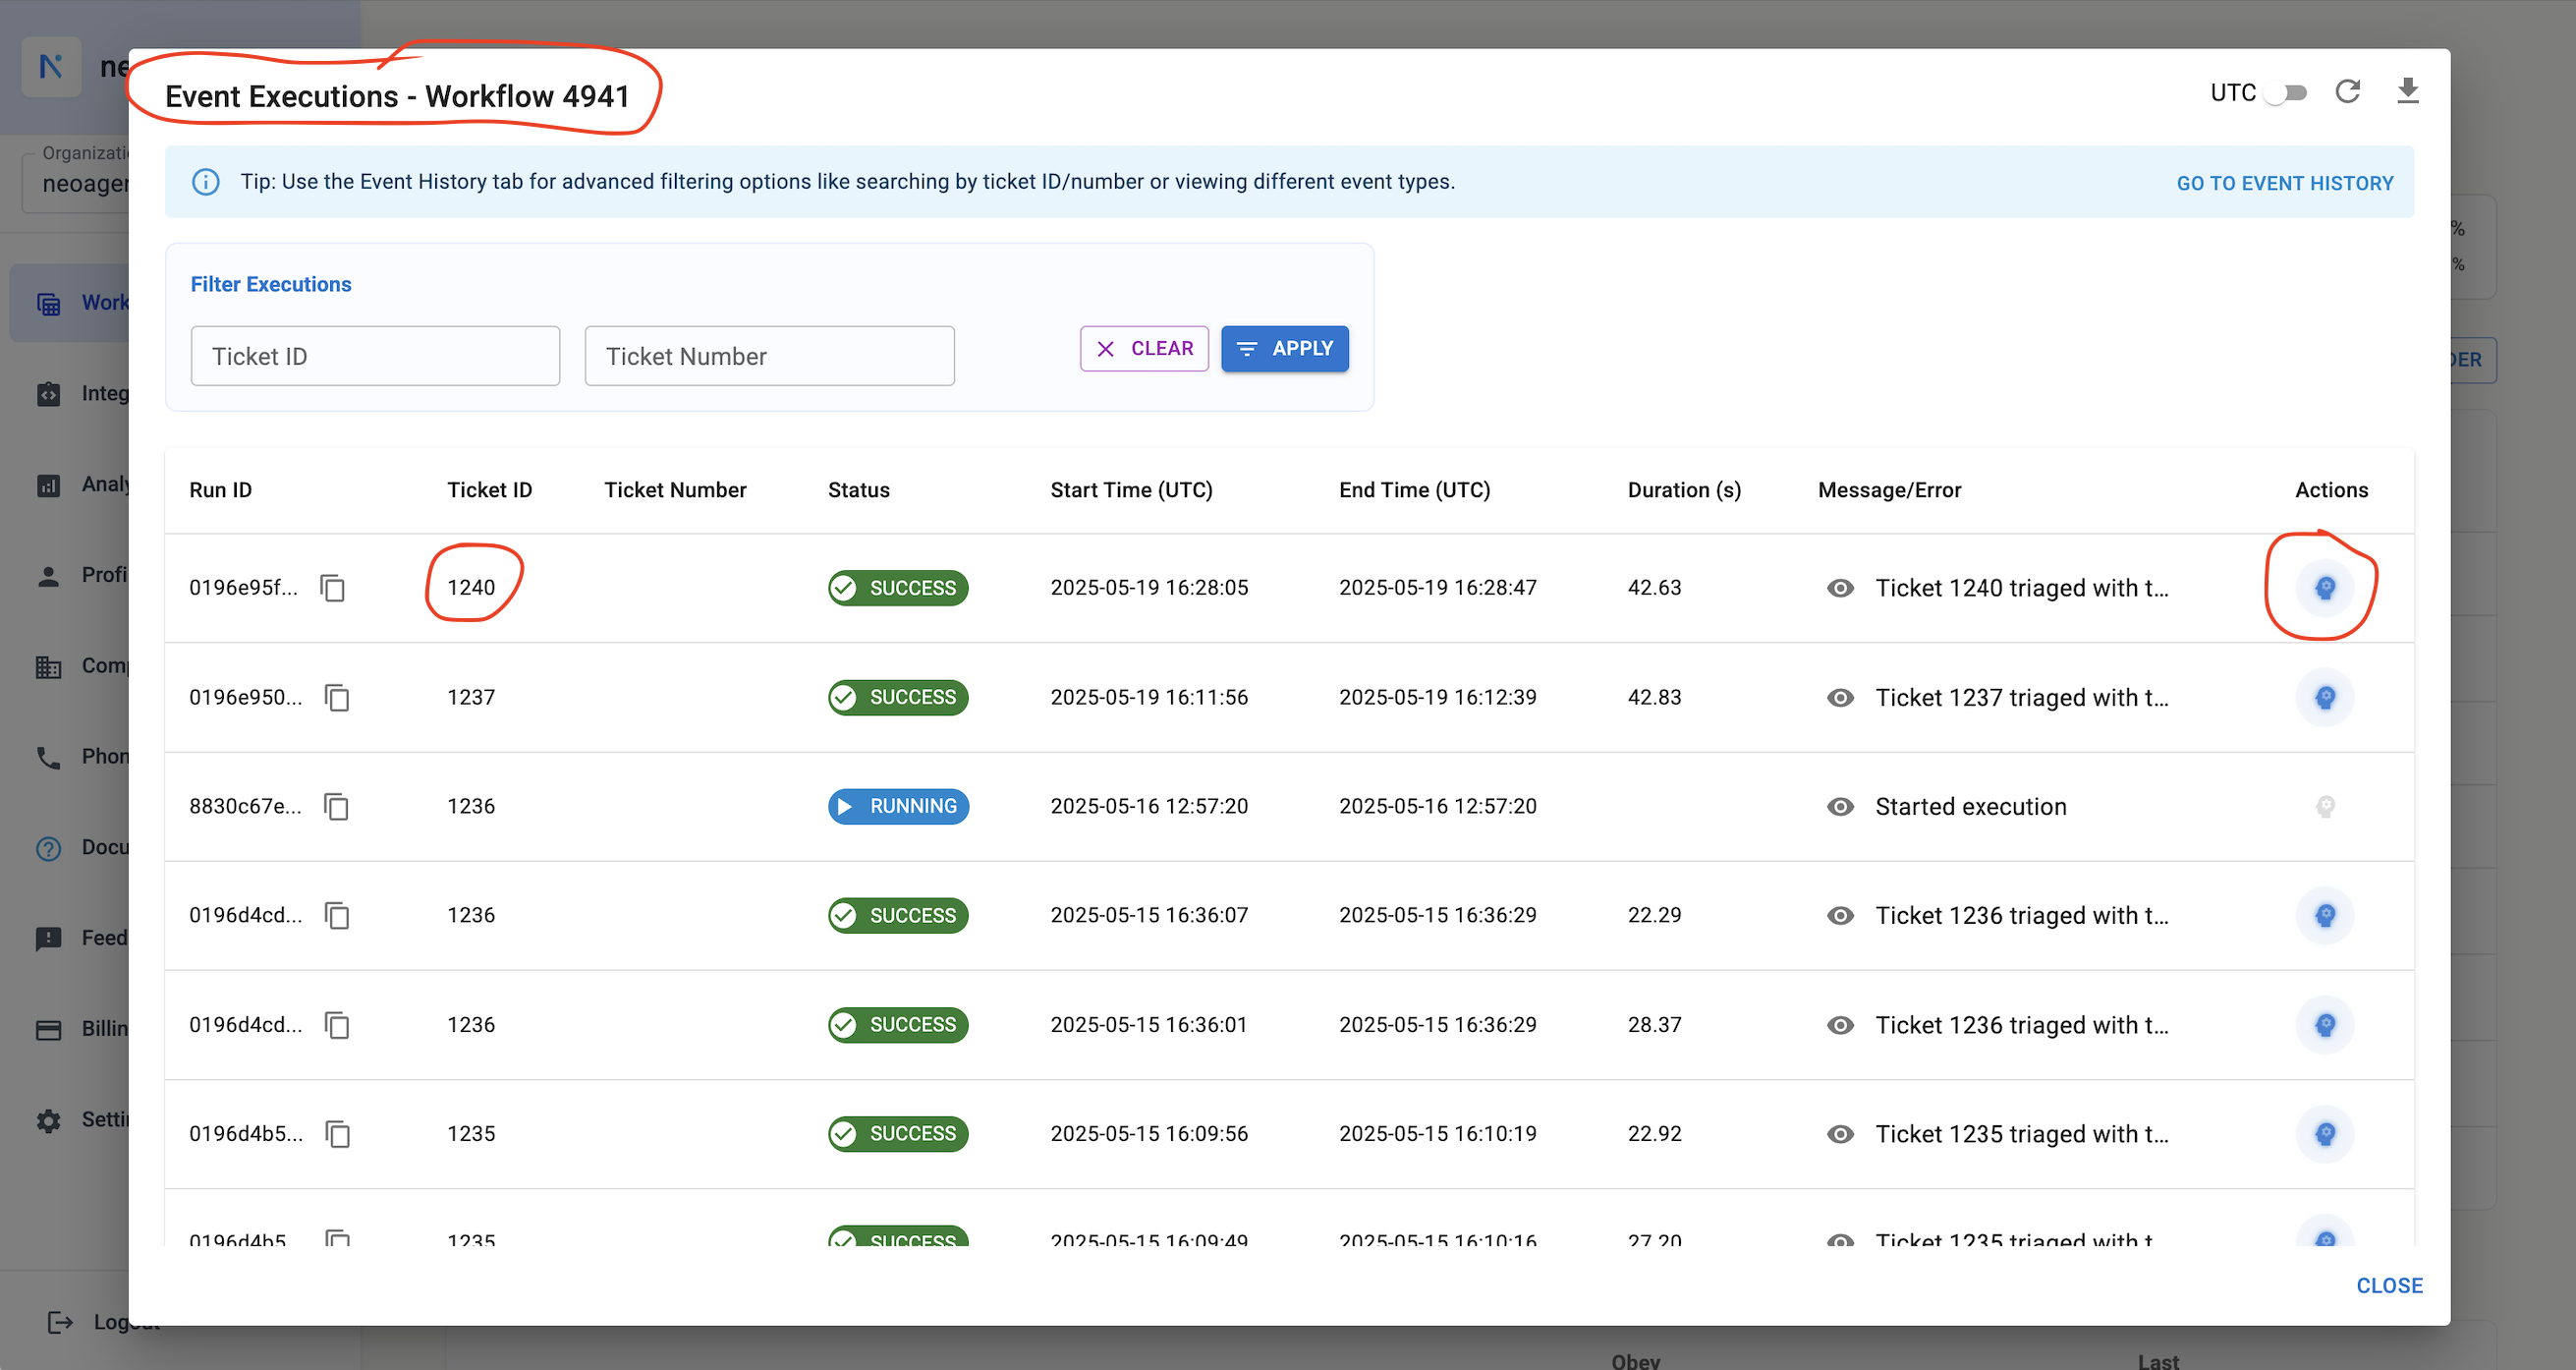Follow the GO TO EVENT HISTORY link
The image size is (2576, 1370).
tap(2284, 183)
